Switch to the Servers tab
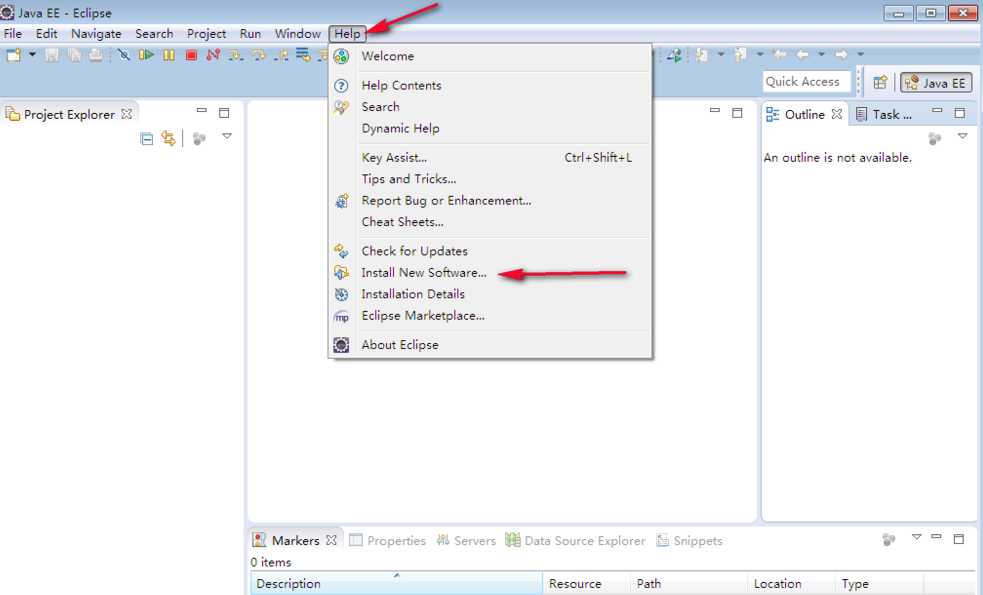The image size is (983, 595). [x=466, y=540]
